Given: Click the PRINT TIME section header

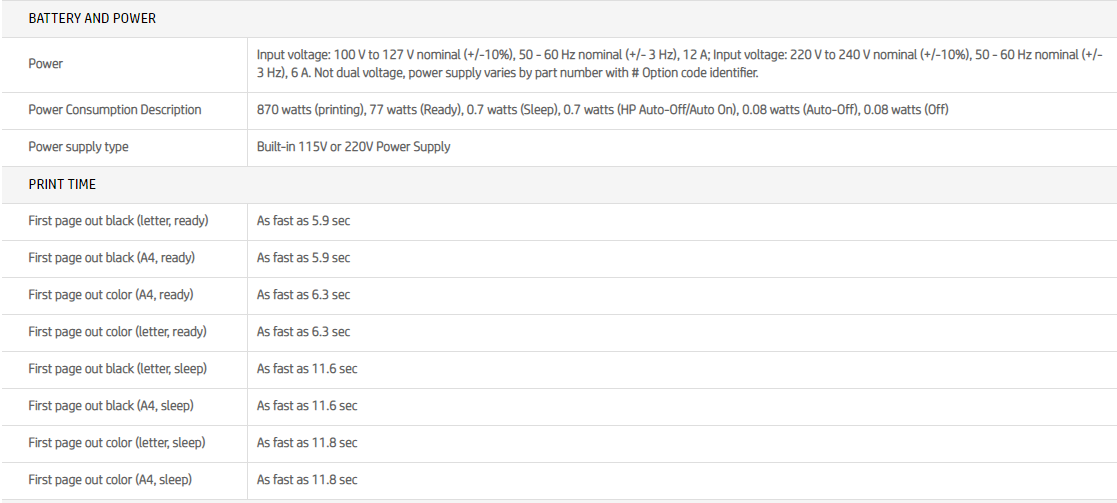Looking at the screenshot, I should pyautogui.click(x=62, y=184).
